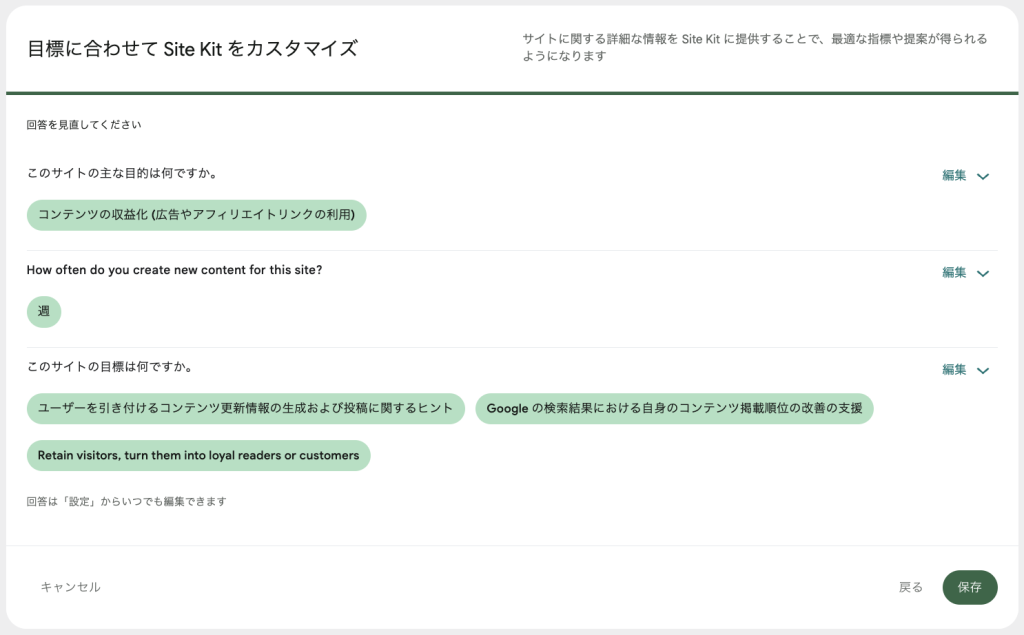This screenshot has height=635, width=1024.
Task: Expand the answer section for content frequency
Action: pos(982,272)
